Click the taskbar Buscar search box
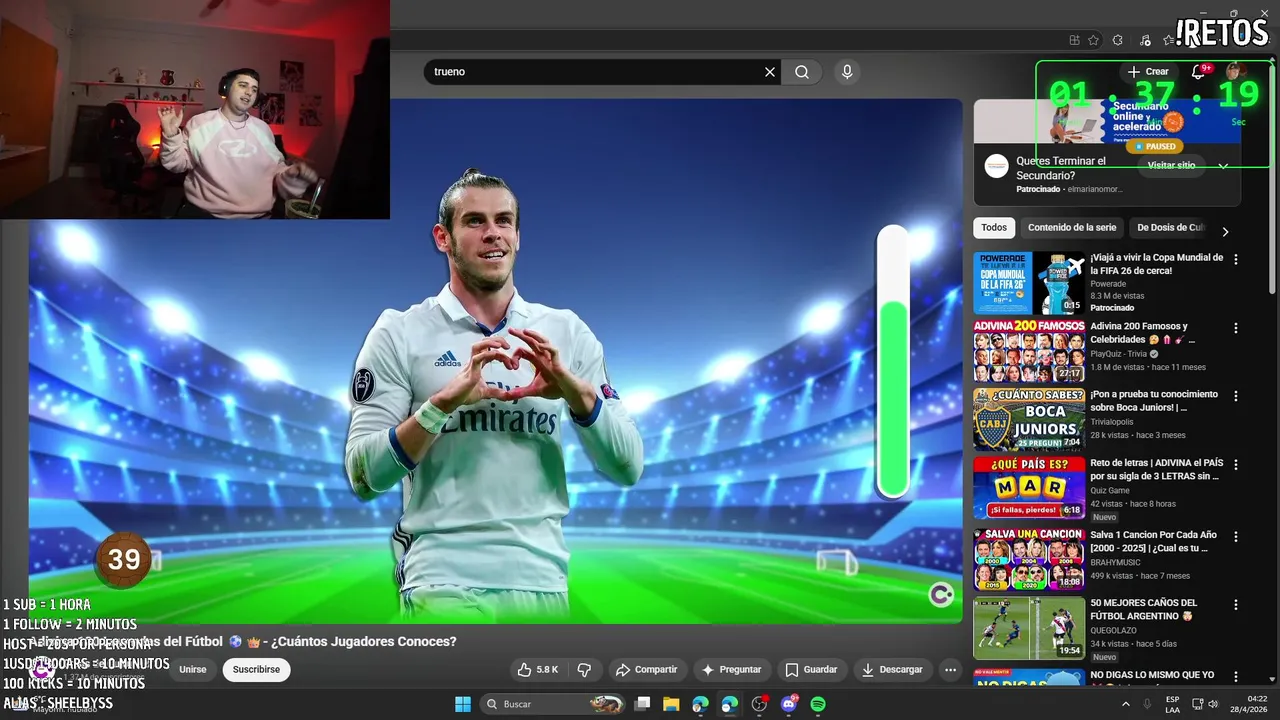Viewport: 1280px width, 720px height. click(x=553, y=704)
